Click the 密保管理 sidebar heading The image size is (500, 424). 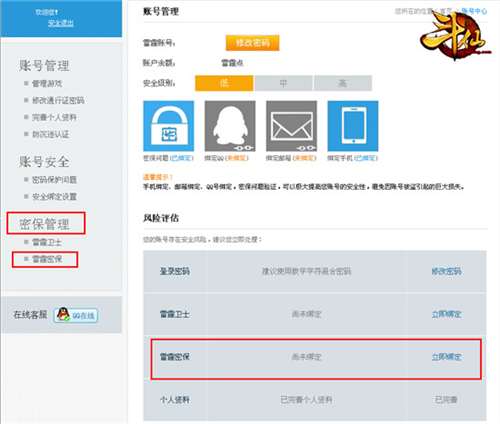44,224
